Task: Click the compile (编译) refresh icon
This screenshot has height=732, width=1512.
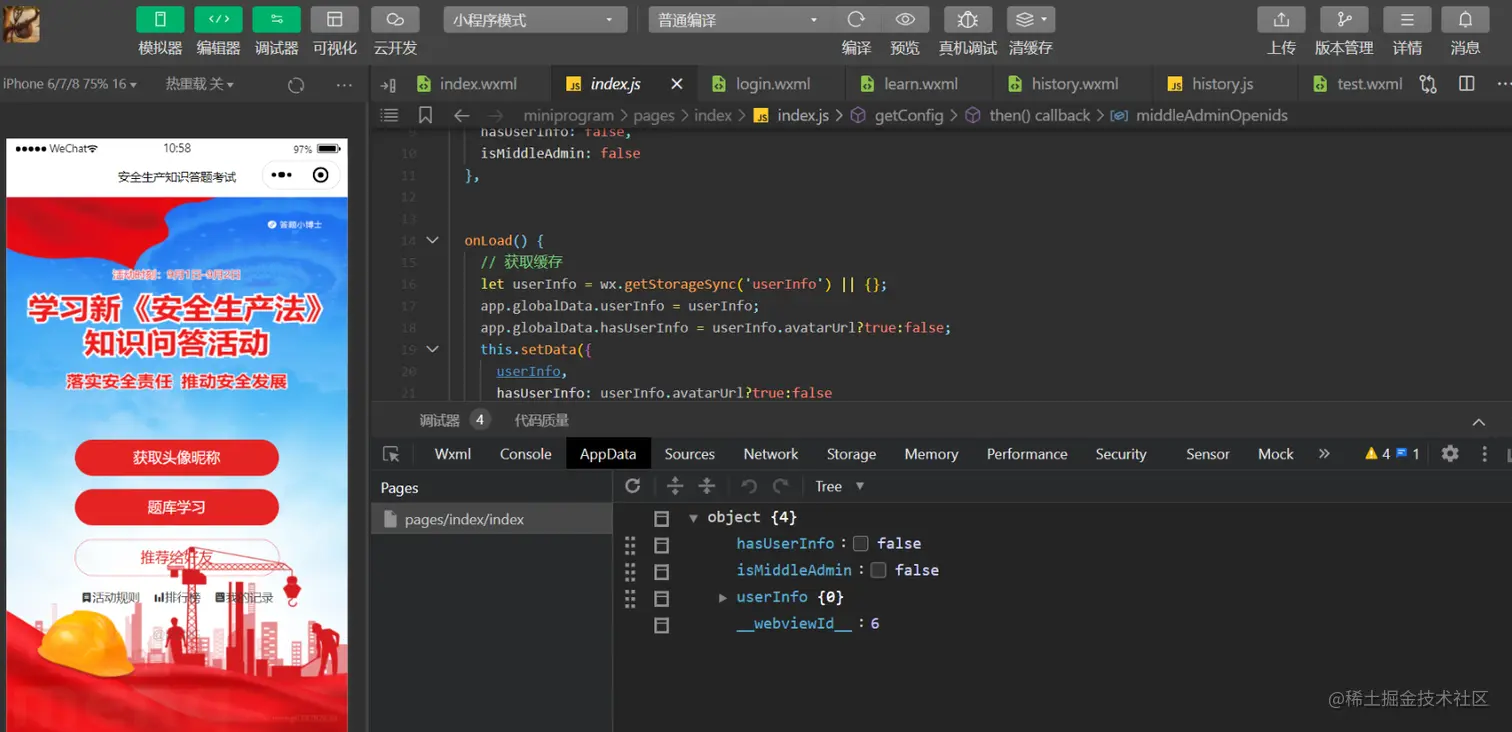Action: coord(856,20)
